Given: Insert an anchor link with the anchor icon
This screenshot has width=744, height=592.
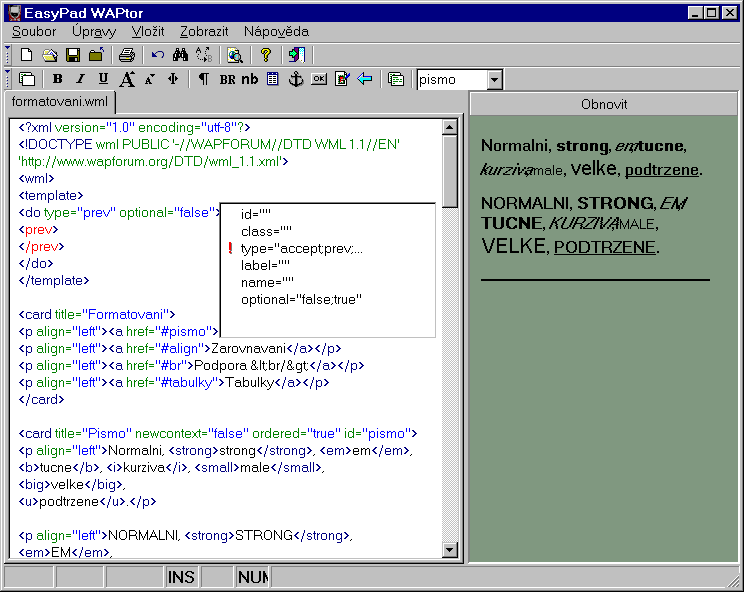Looking at the screenshot, I should click(296, 79).
